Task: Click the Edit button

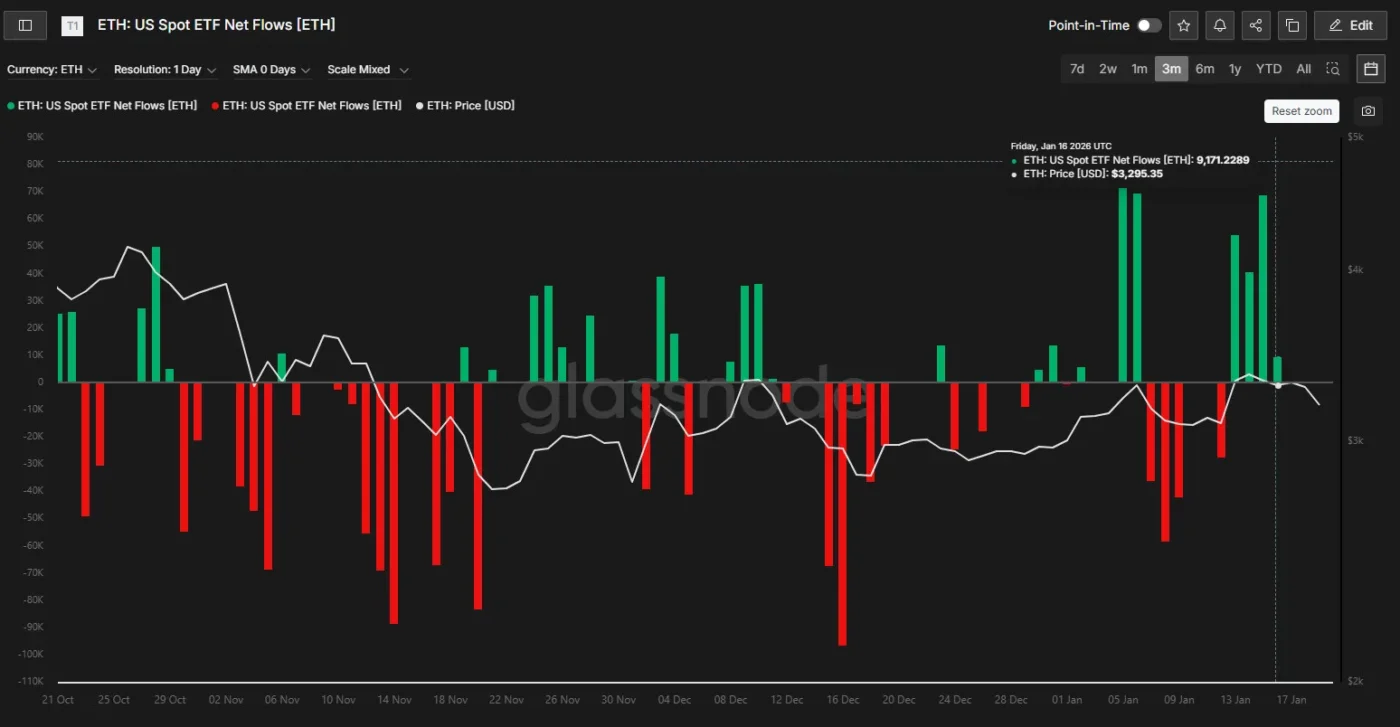Action: (1350, 25)
